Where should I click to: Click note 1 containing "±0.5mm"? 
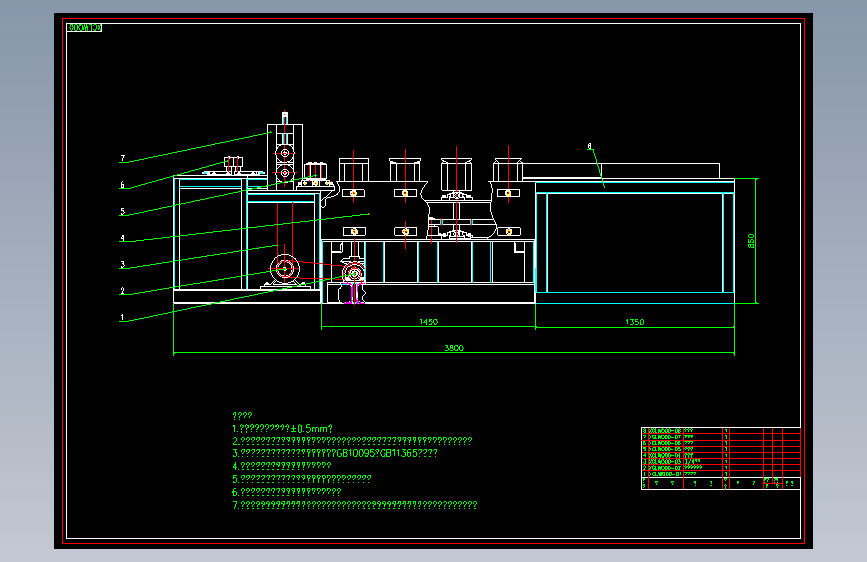(283, 429)
